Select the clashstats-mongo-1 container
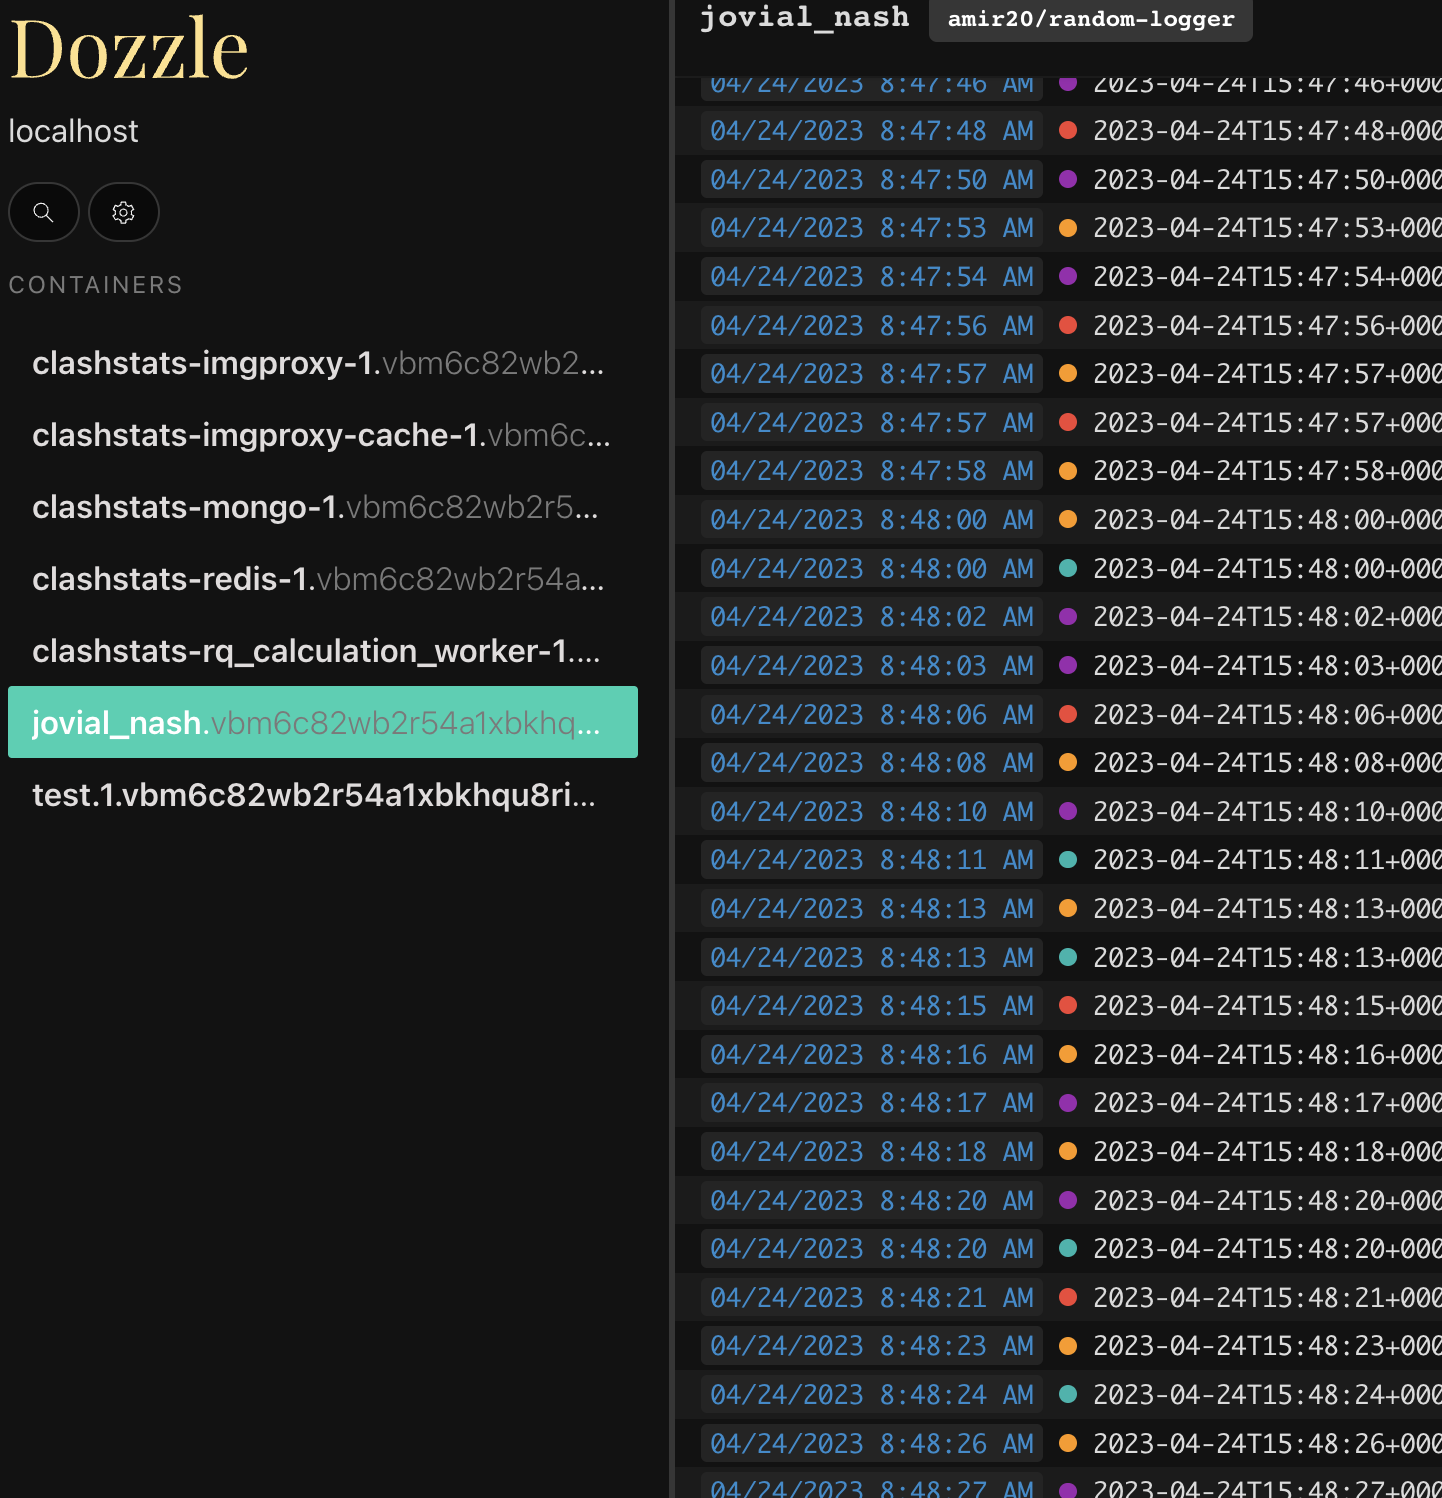 (314, 507)
